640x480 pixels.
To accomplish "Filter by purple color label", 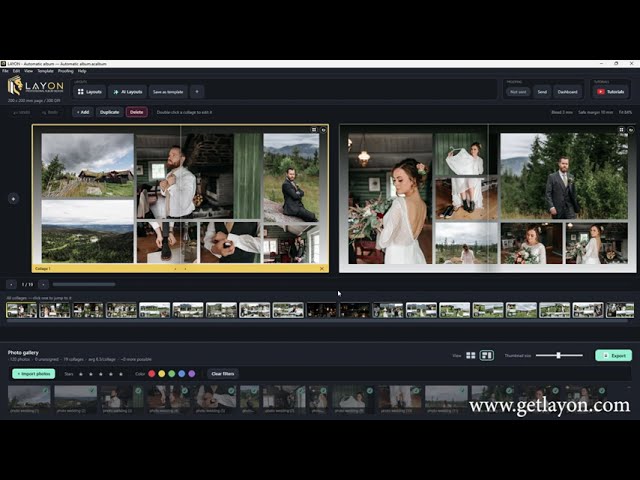I will pos(191,373).
